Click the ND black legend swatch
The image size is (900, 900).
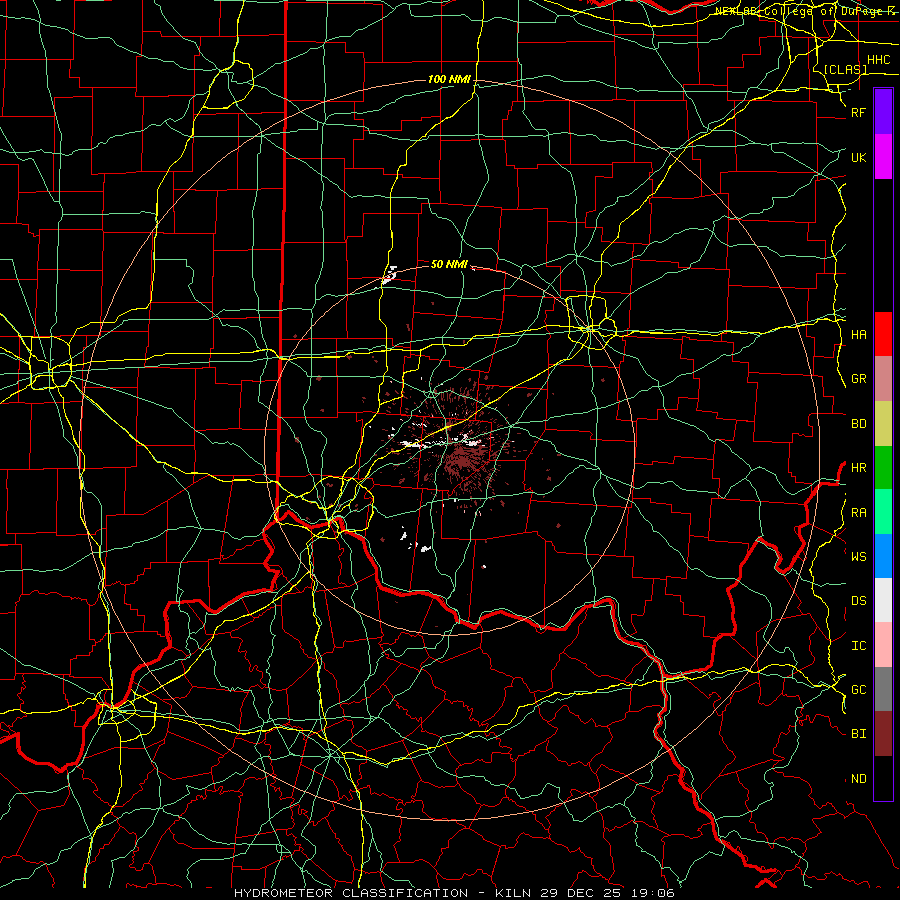pos(883,778)
